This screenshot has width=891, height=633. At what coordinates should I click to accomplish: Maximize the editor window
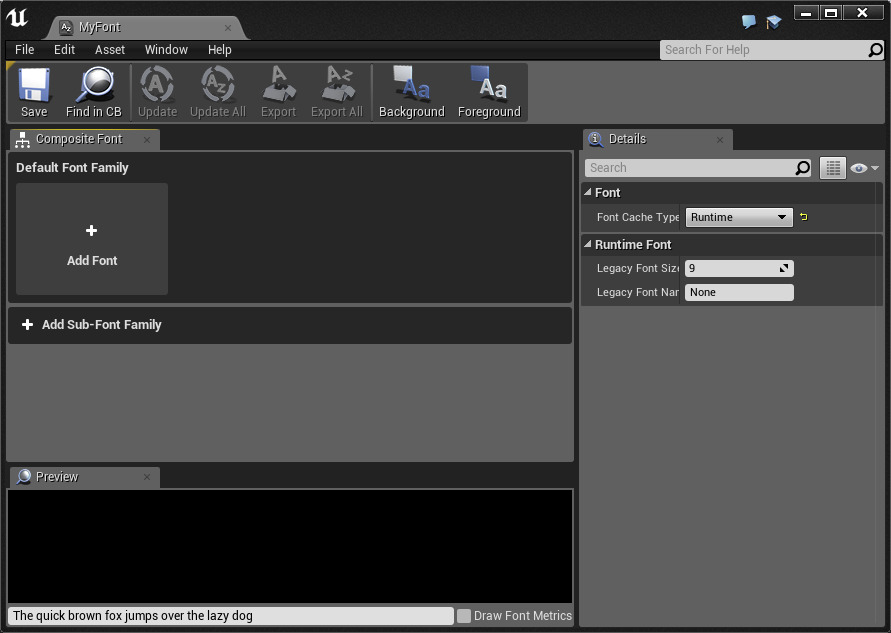coord(831,13)
